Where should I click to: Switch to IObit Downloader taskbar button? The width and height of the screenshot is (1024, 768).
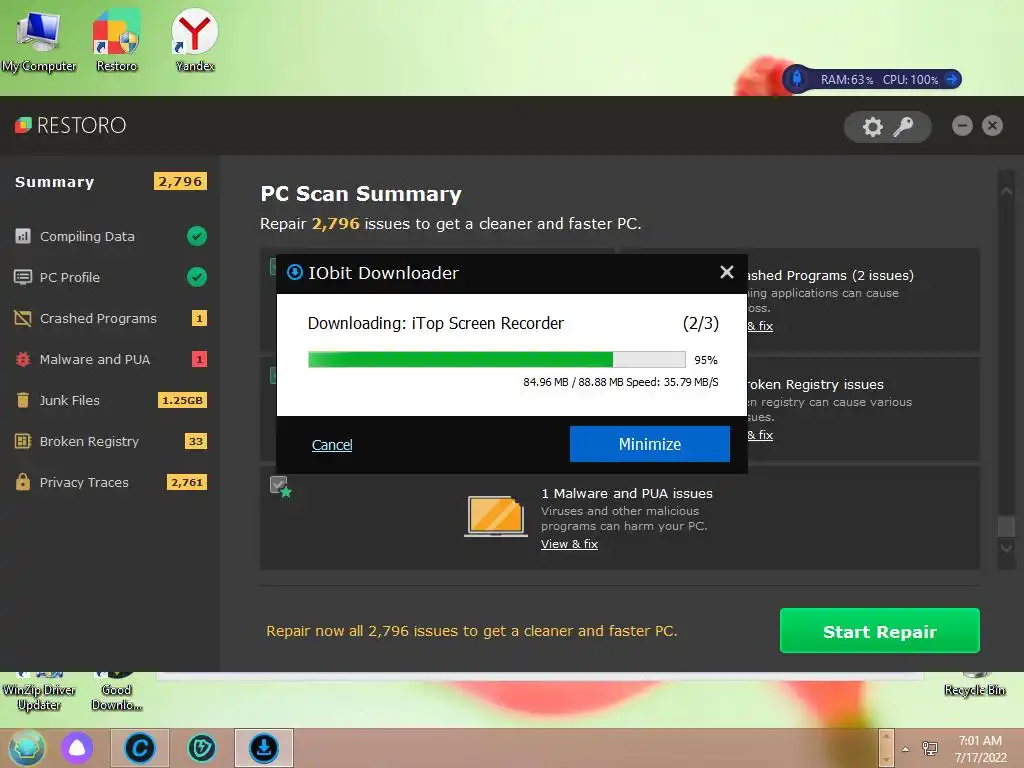point(264,748)
